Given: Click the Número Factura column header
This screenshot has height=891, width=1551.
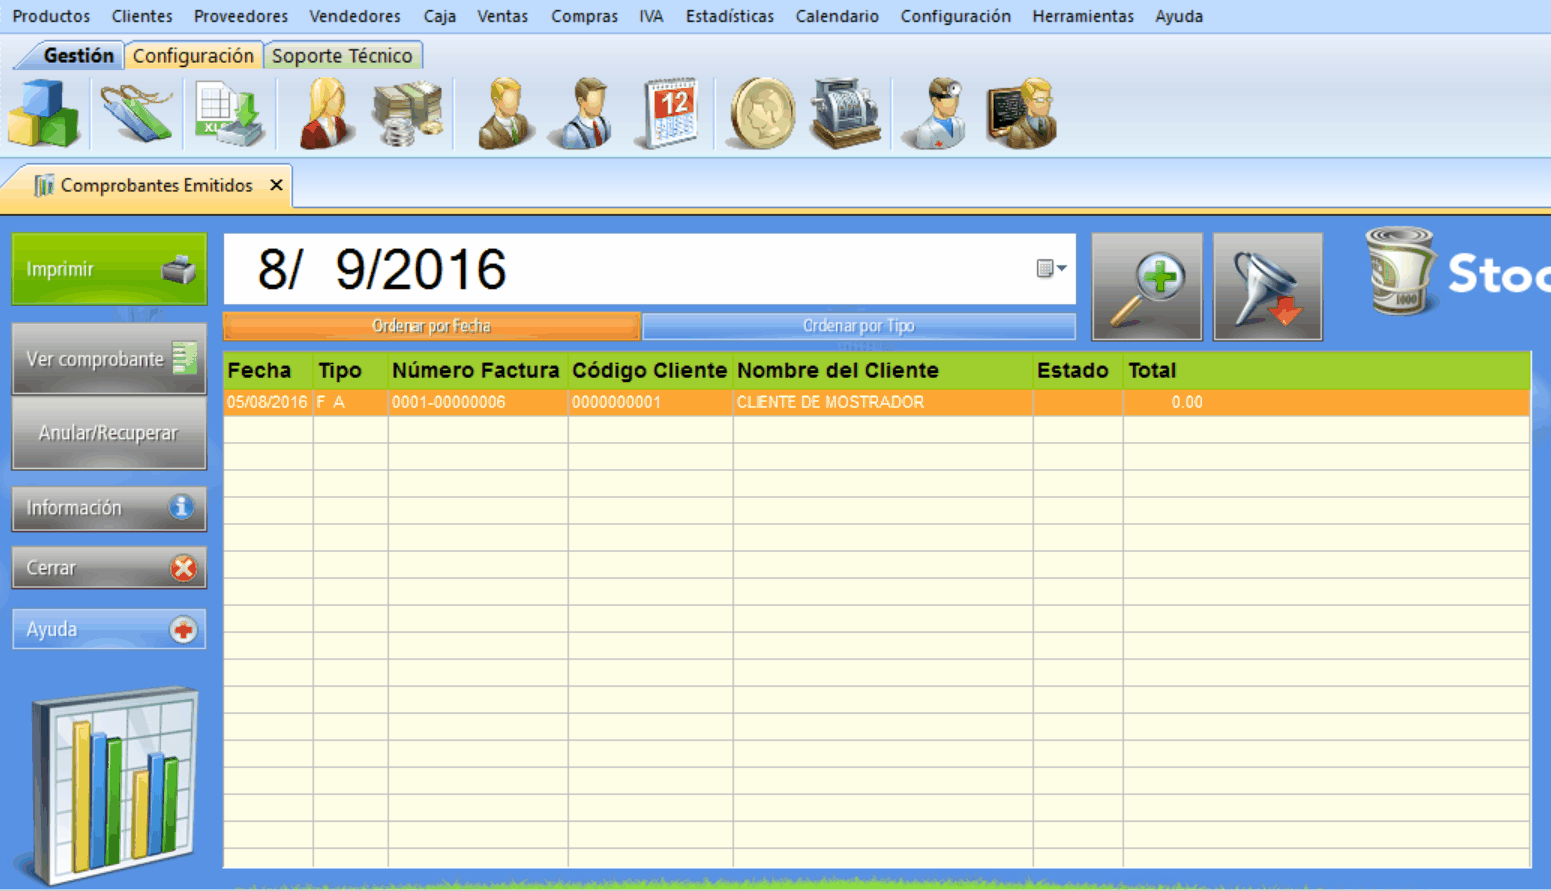Looking at the screenshot, I should [476, 370].
